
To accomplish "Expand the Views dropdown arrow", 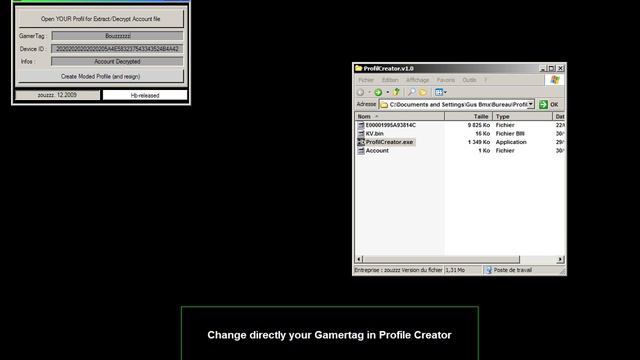I will point(445,92).
